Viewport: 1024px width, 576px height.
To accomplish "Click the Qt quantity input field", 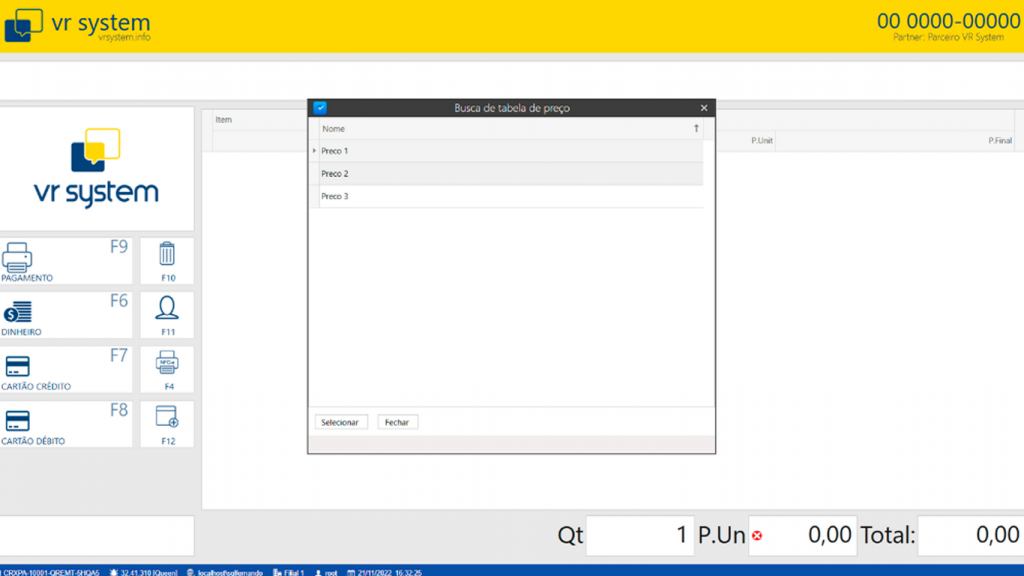I will [639, 536].
